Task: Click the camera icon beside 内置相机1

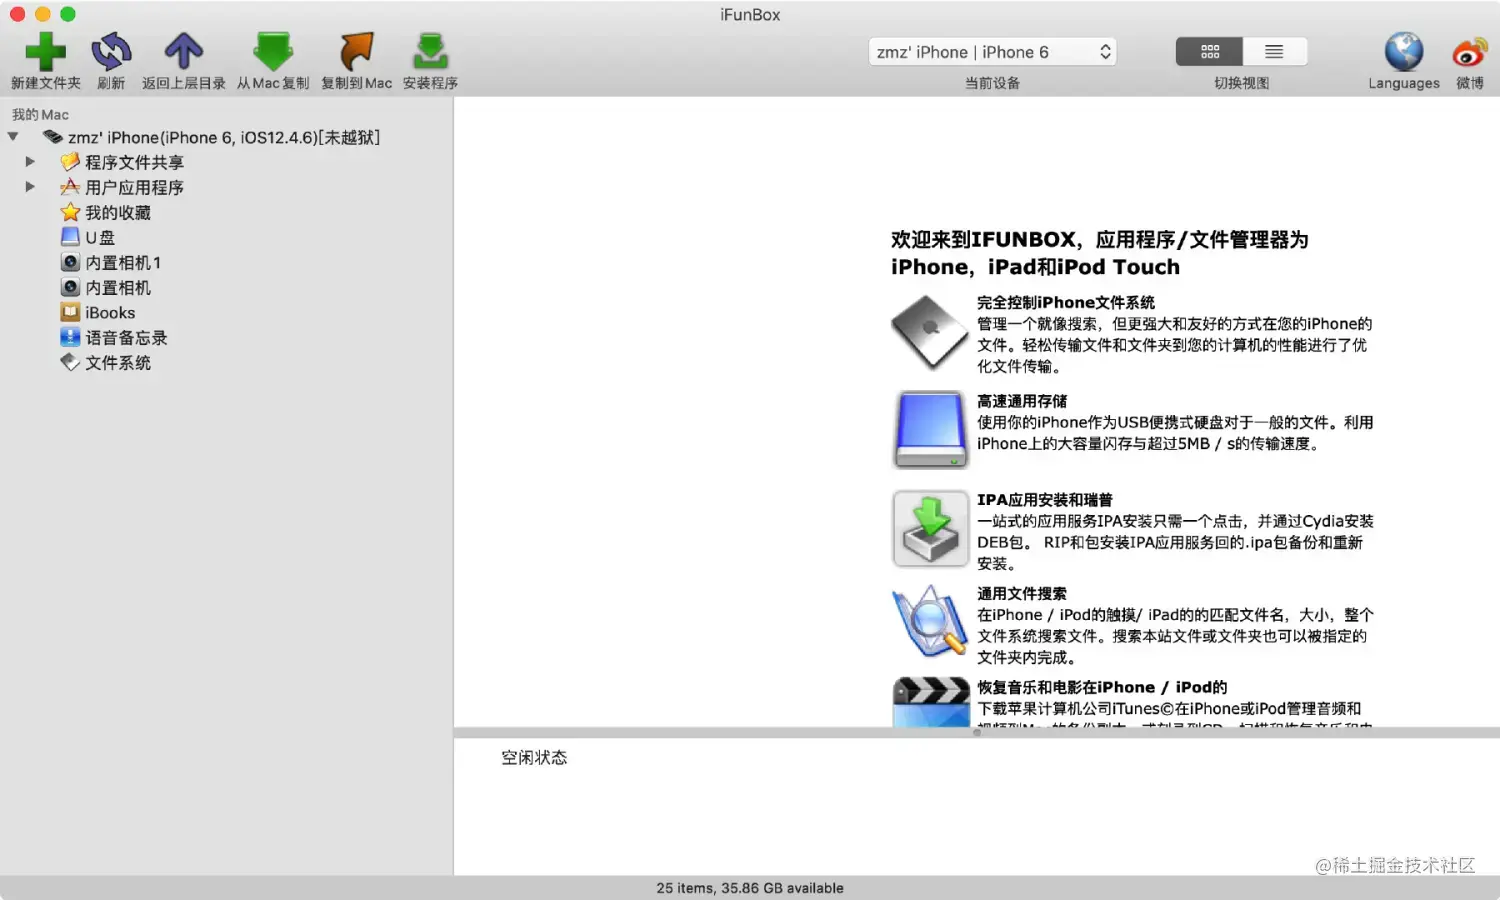Action: click(x=70, y=262)
